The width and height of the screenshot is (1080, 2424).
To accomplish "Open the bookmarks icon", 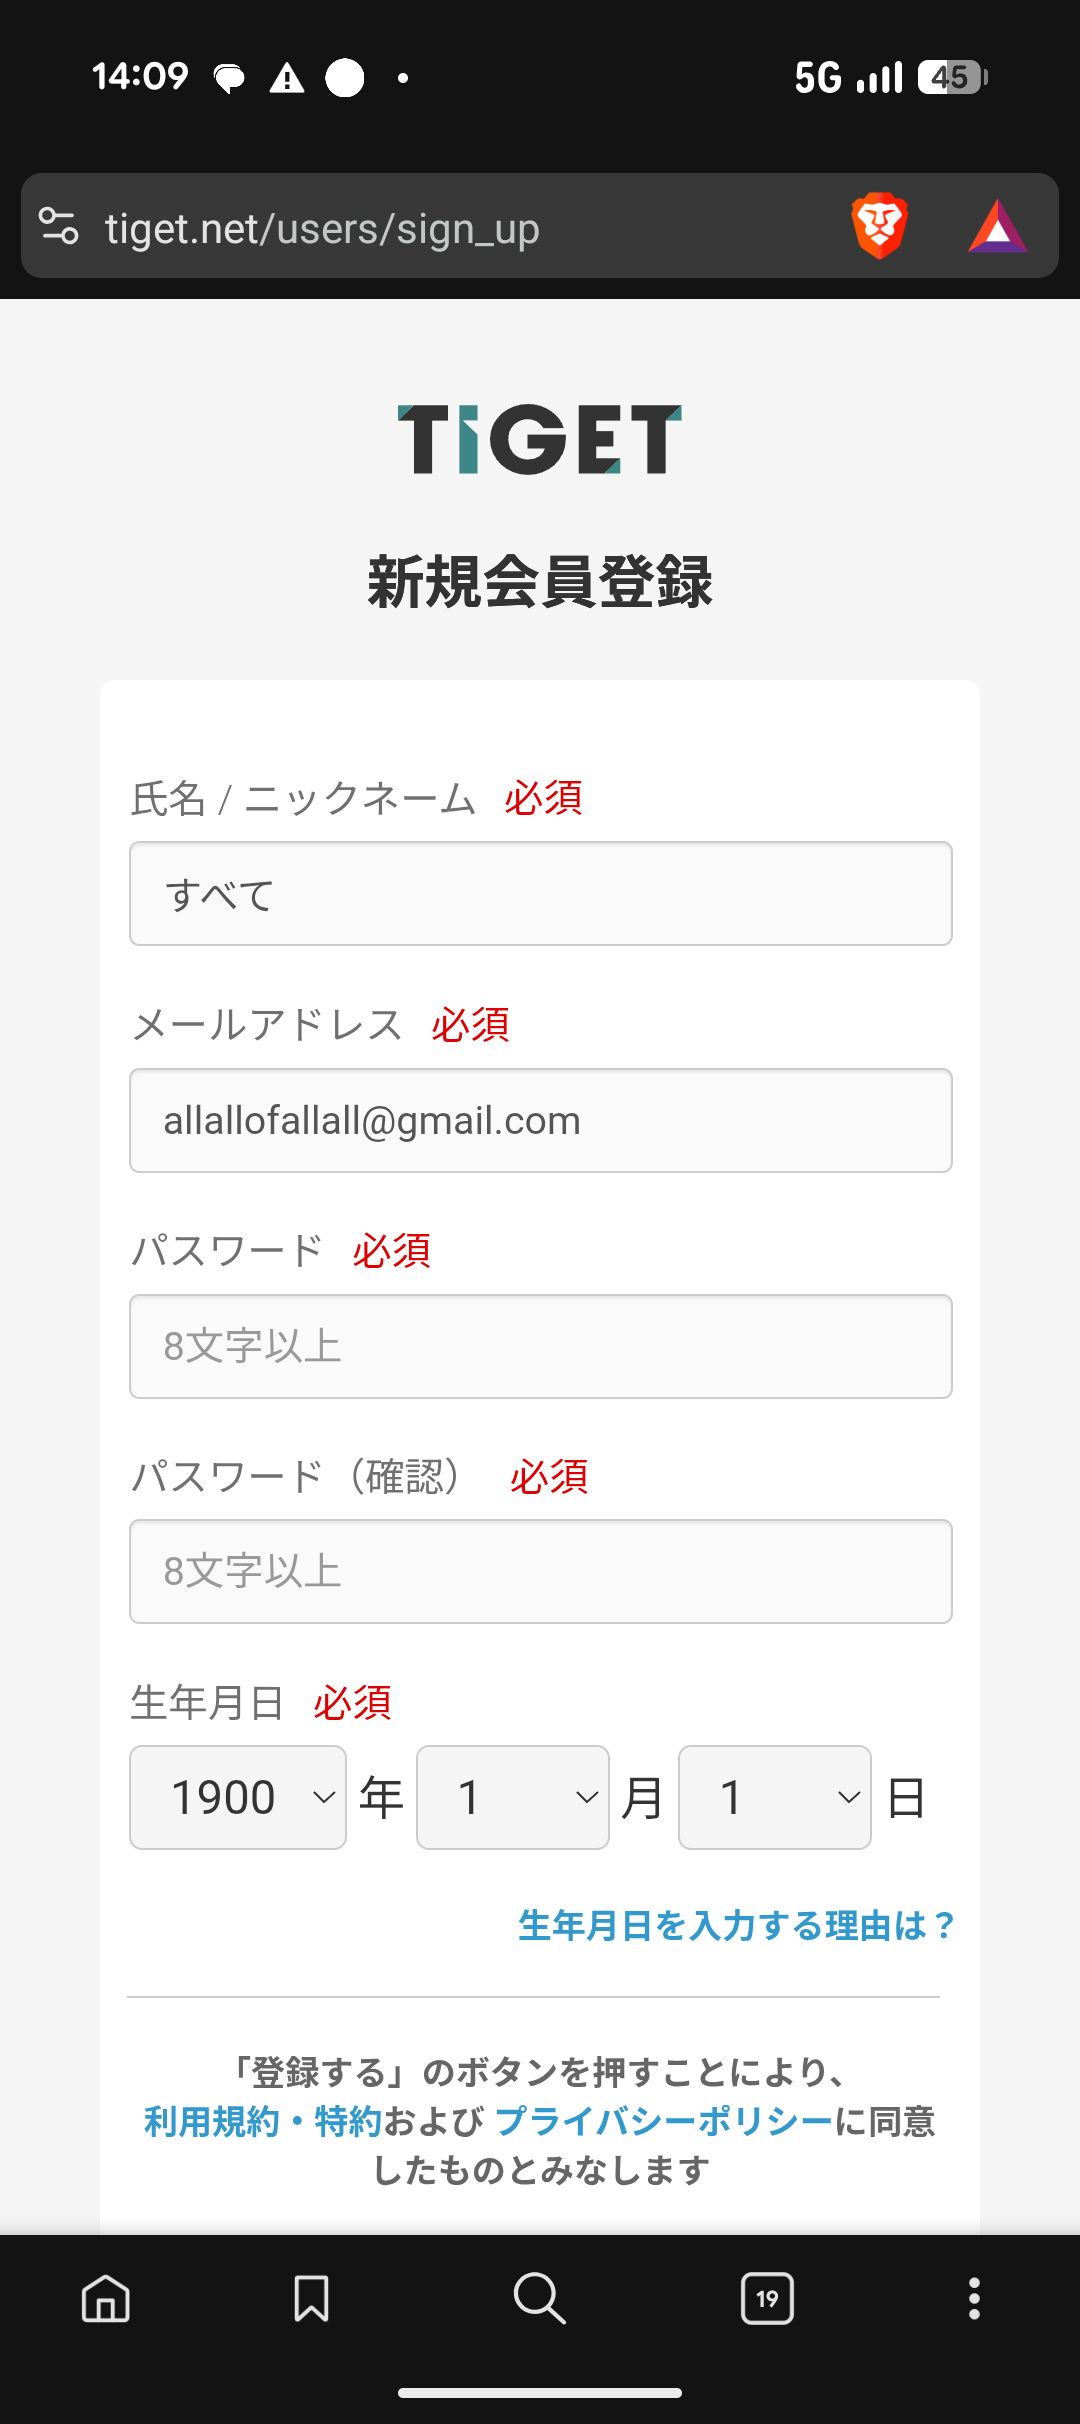I will [x=311, y=2298].
